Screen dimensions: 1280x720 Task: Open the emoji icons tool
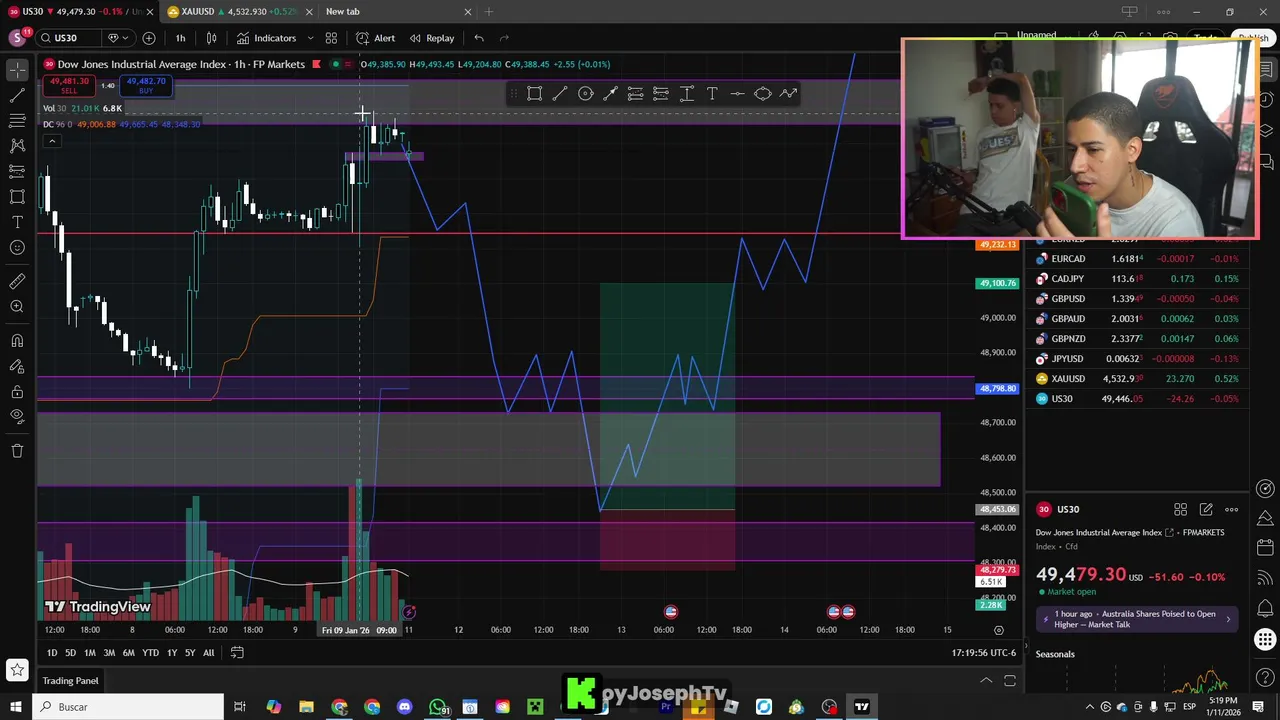point(17,247)
